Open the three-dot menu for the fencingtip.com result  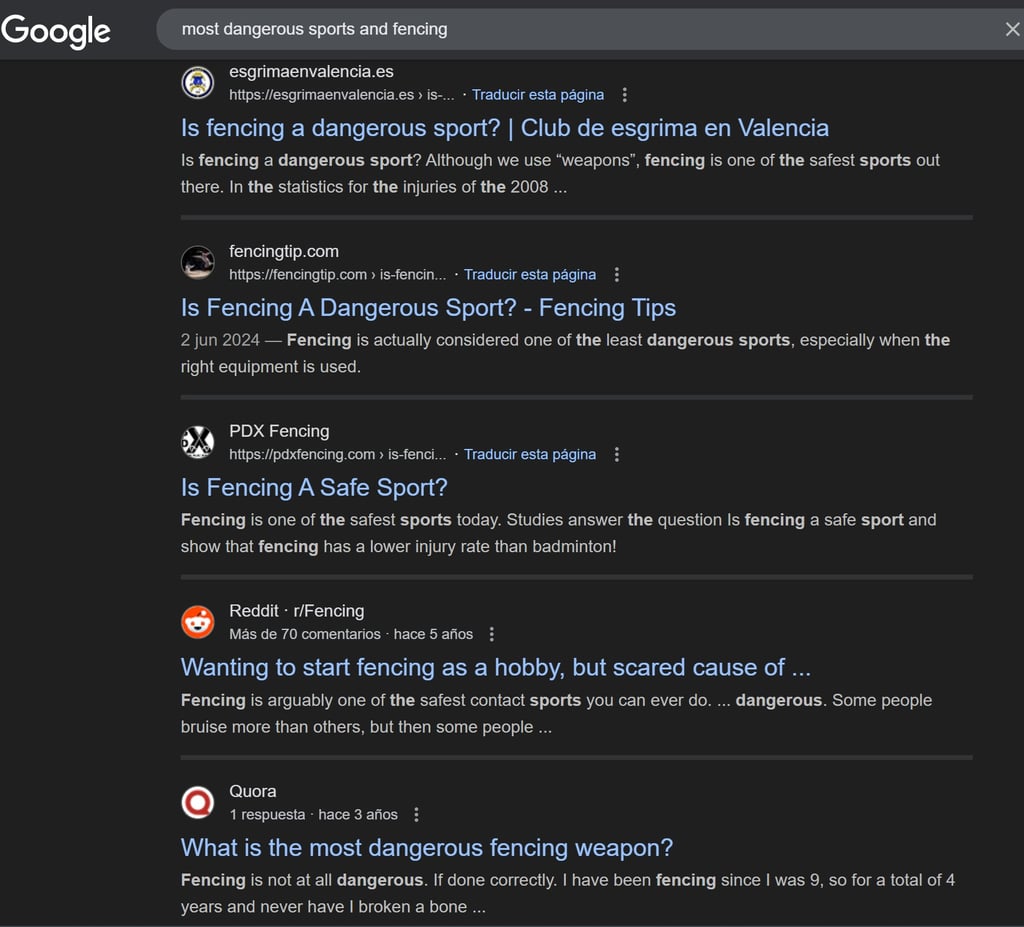[x=616, y=275]
